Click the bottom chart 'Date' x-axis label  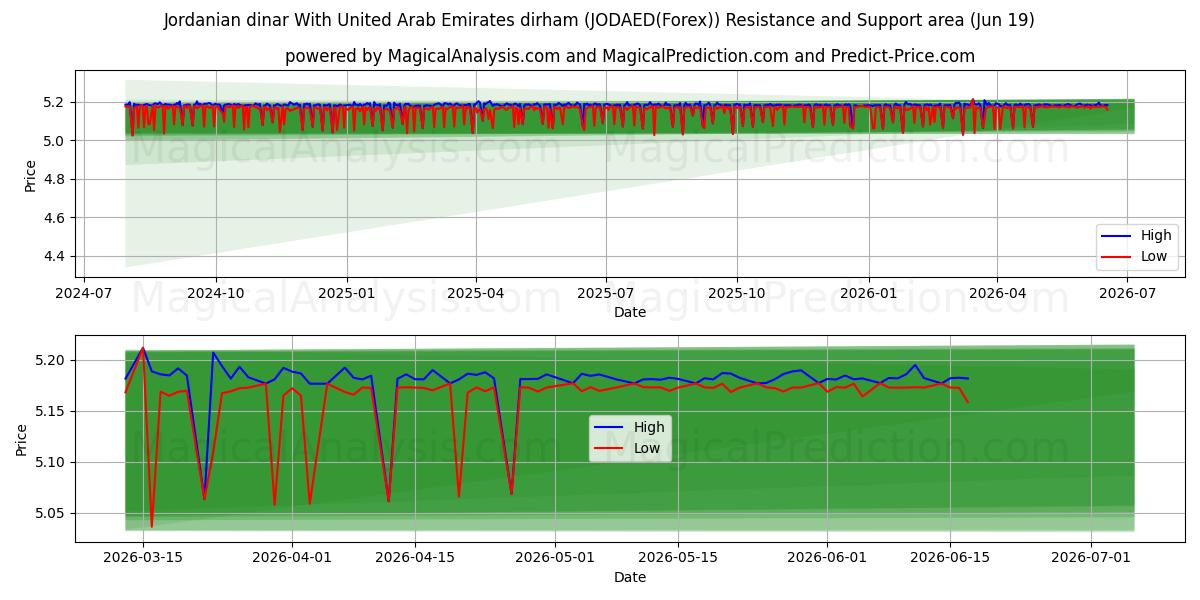click(630, 577)
